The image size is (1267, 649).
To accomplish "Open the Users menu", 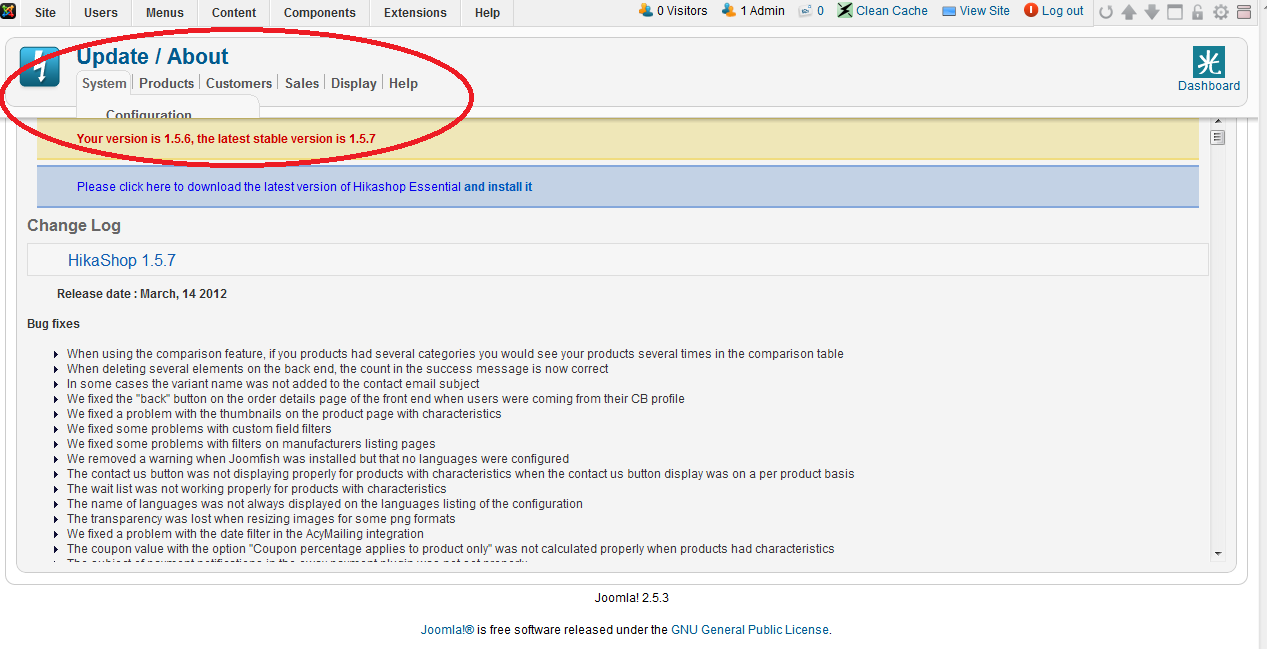I will pos(101,13).
